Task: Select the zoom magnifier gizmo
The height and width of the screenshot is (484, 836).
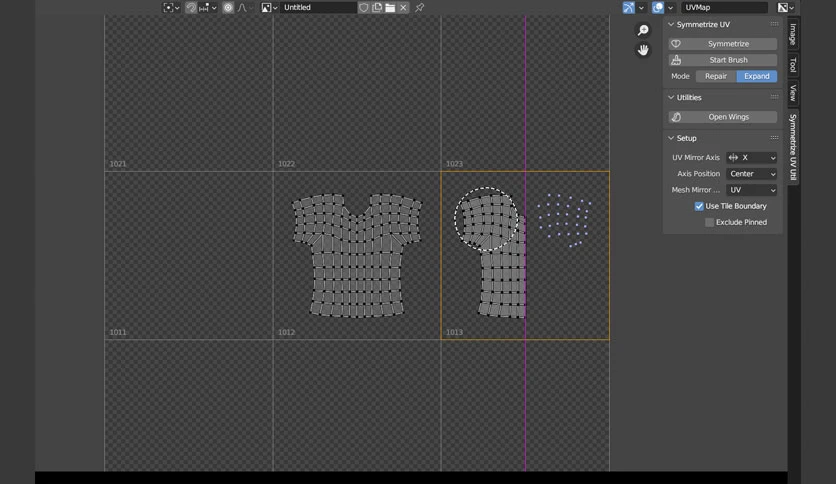Action: (x=644, y=30)
